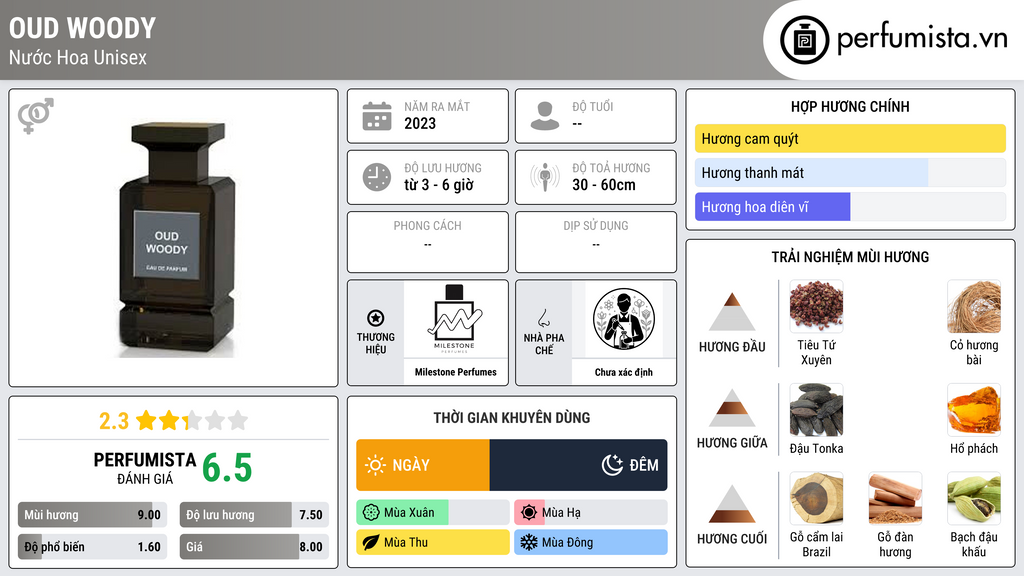1024x576 pixels.
Task: Click the Mùa Thu season bar
Action: coord(433,542)
